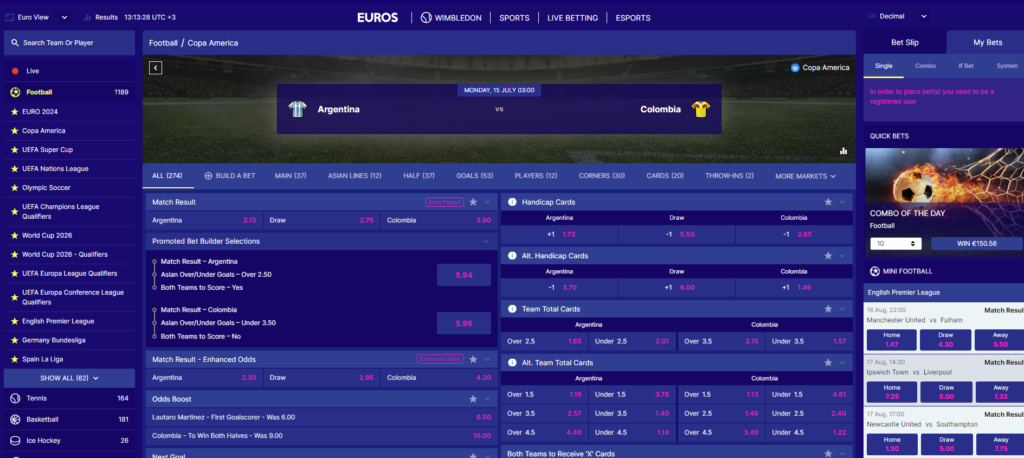Open the LIVE BETTING menu
The width and height of the screenshot is (1024, 458).
[572, 18]
